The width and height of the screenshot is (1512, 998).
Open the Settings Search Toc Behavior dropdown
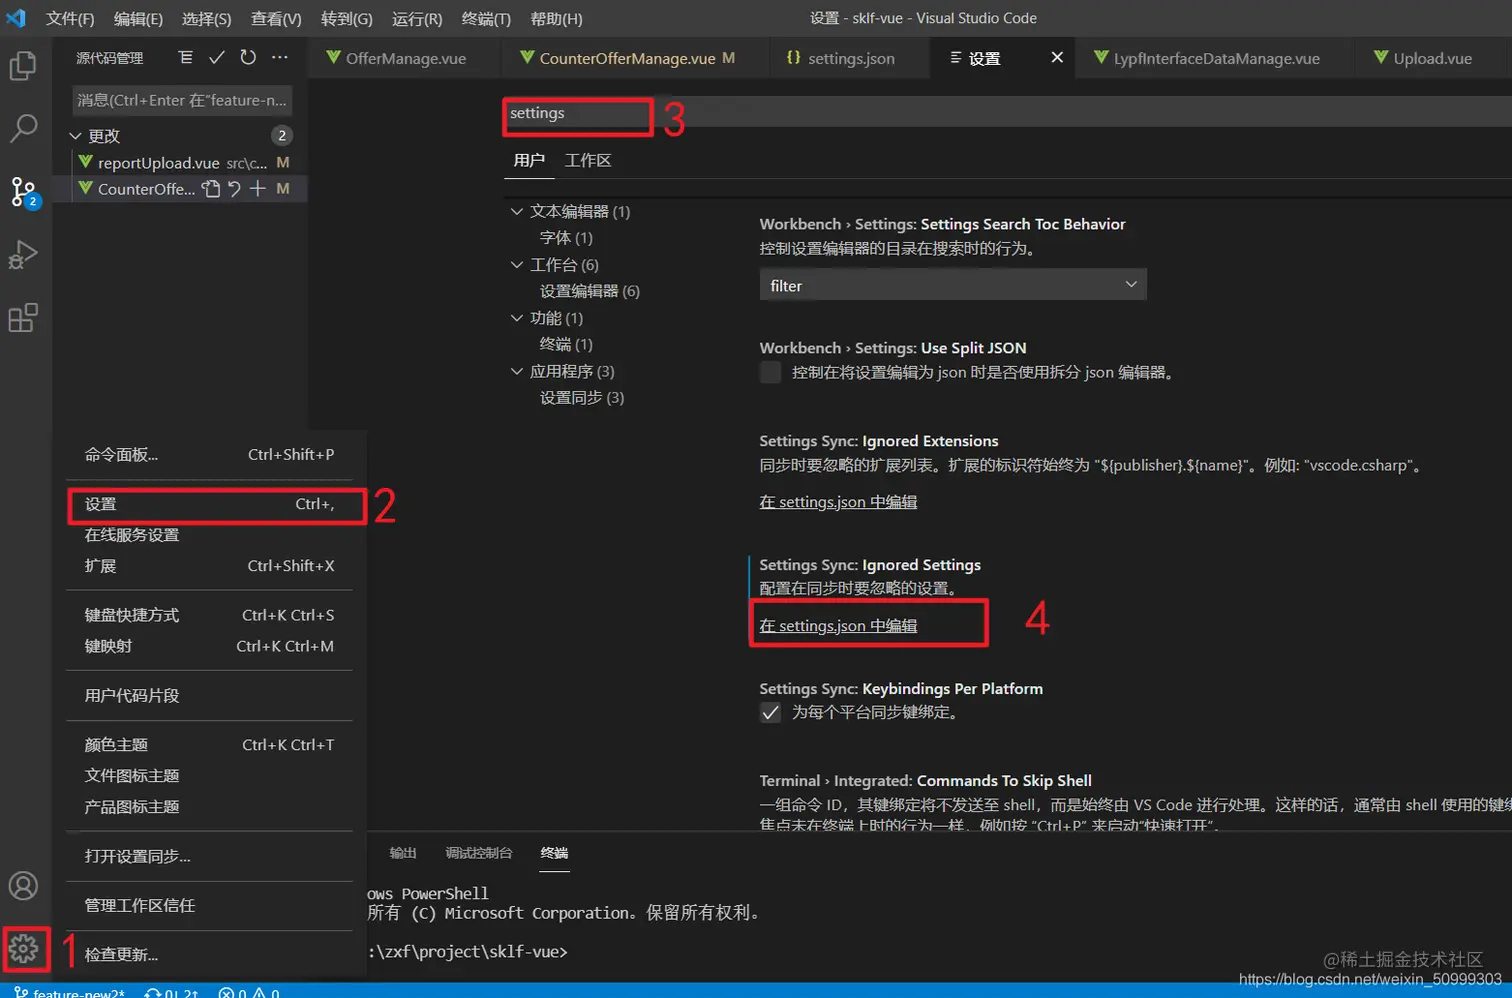[x=953, y=285]
